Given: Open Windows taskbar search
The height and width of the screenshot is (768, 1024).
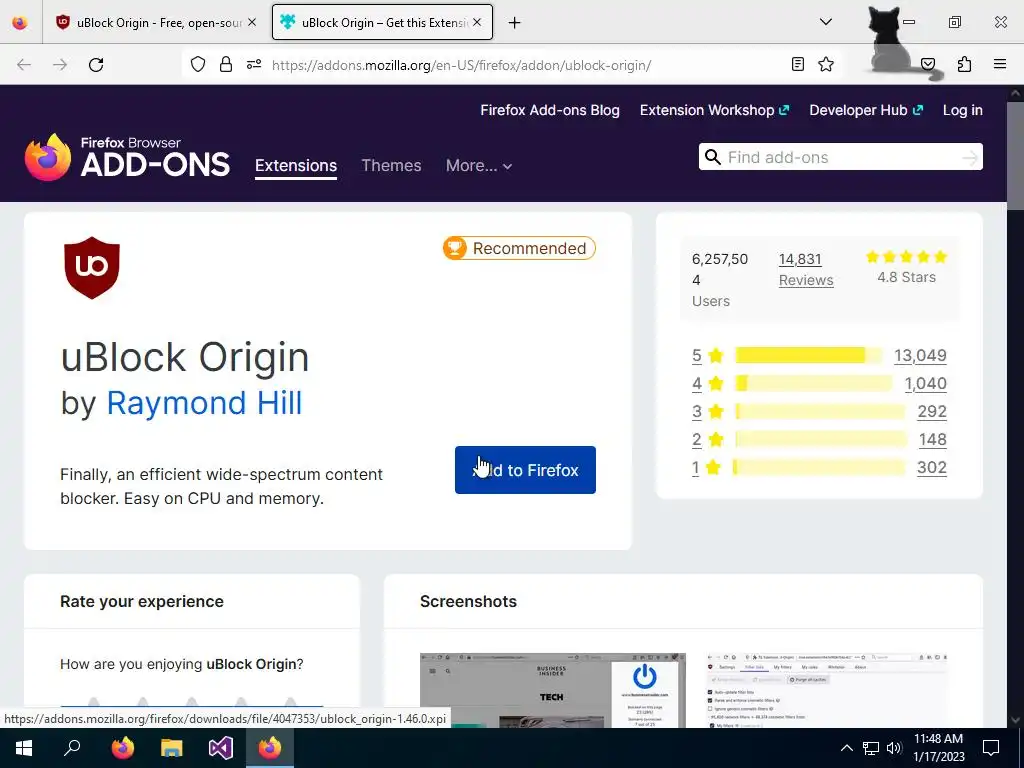Looking at the screenshot, I should [72, 748].
